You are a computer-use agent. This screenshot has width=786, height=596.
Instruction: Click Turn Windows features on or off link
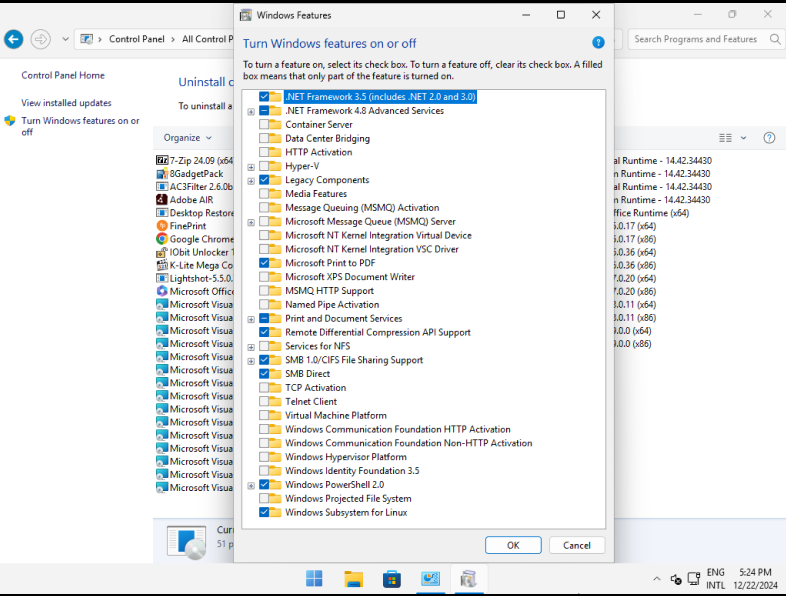click(80, 126)
